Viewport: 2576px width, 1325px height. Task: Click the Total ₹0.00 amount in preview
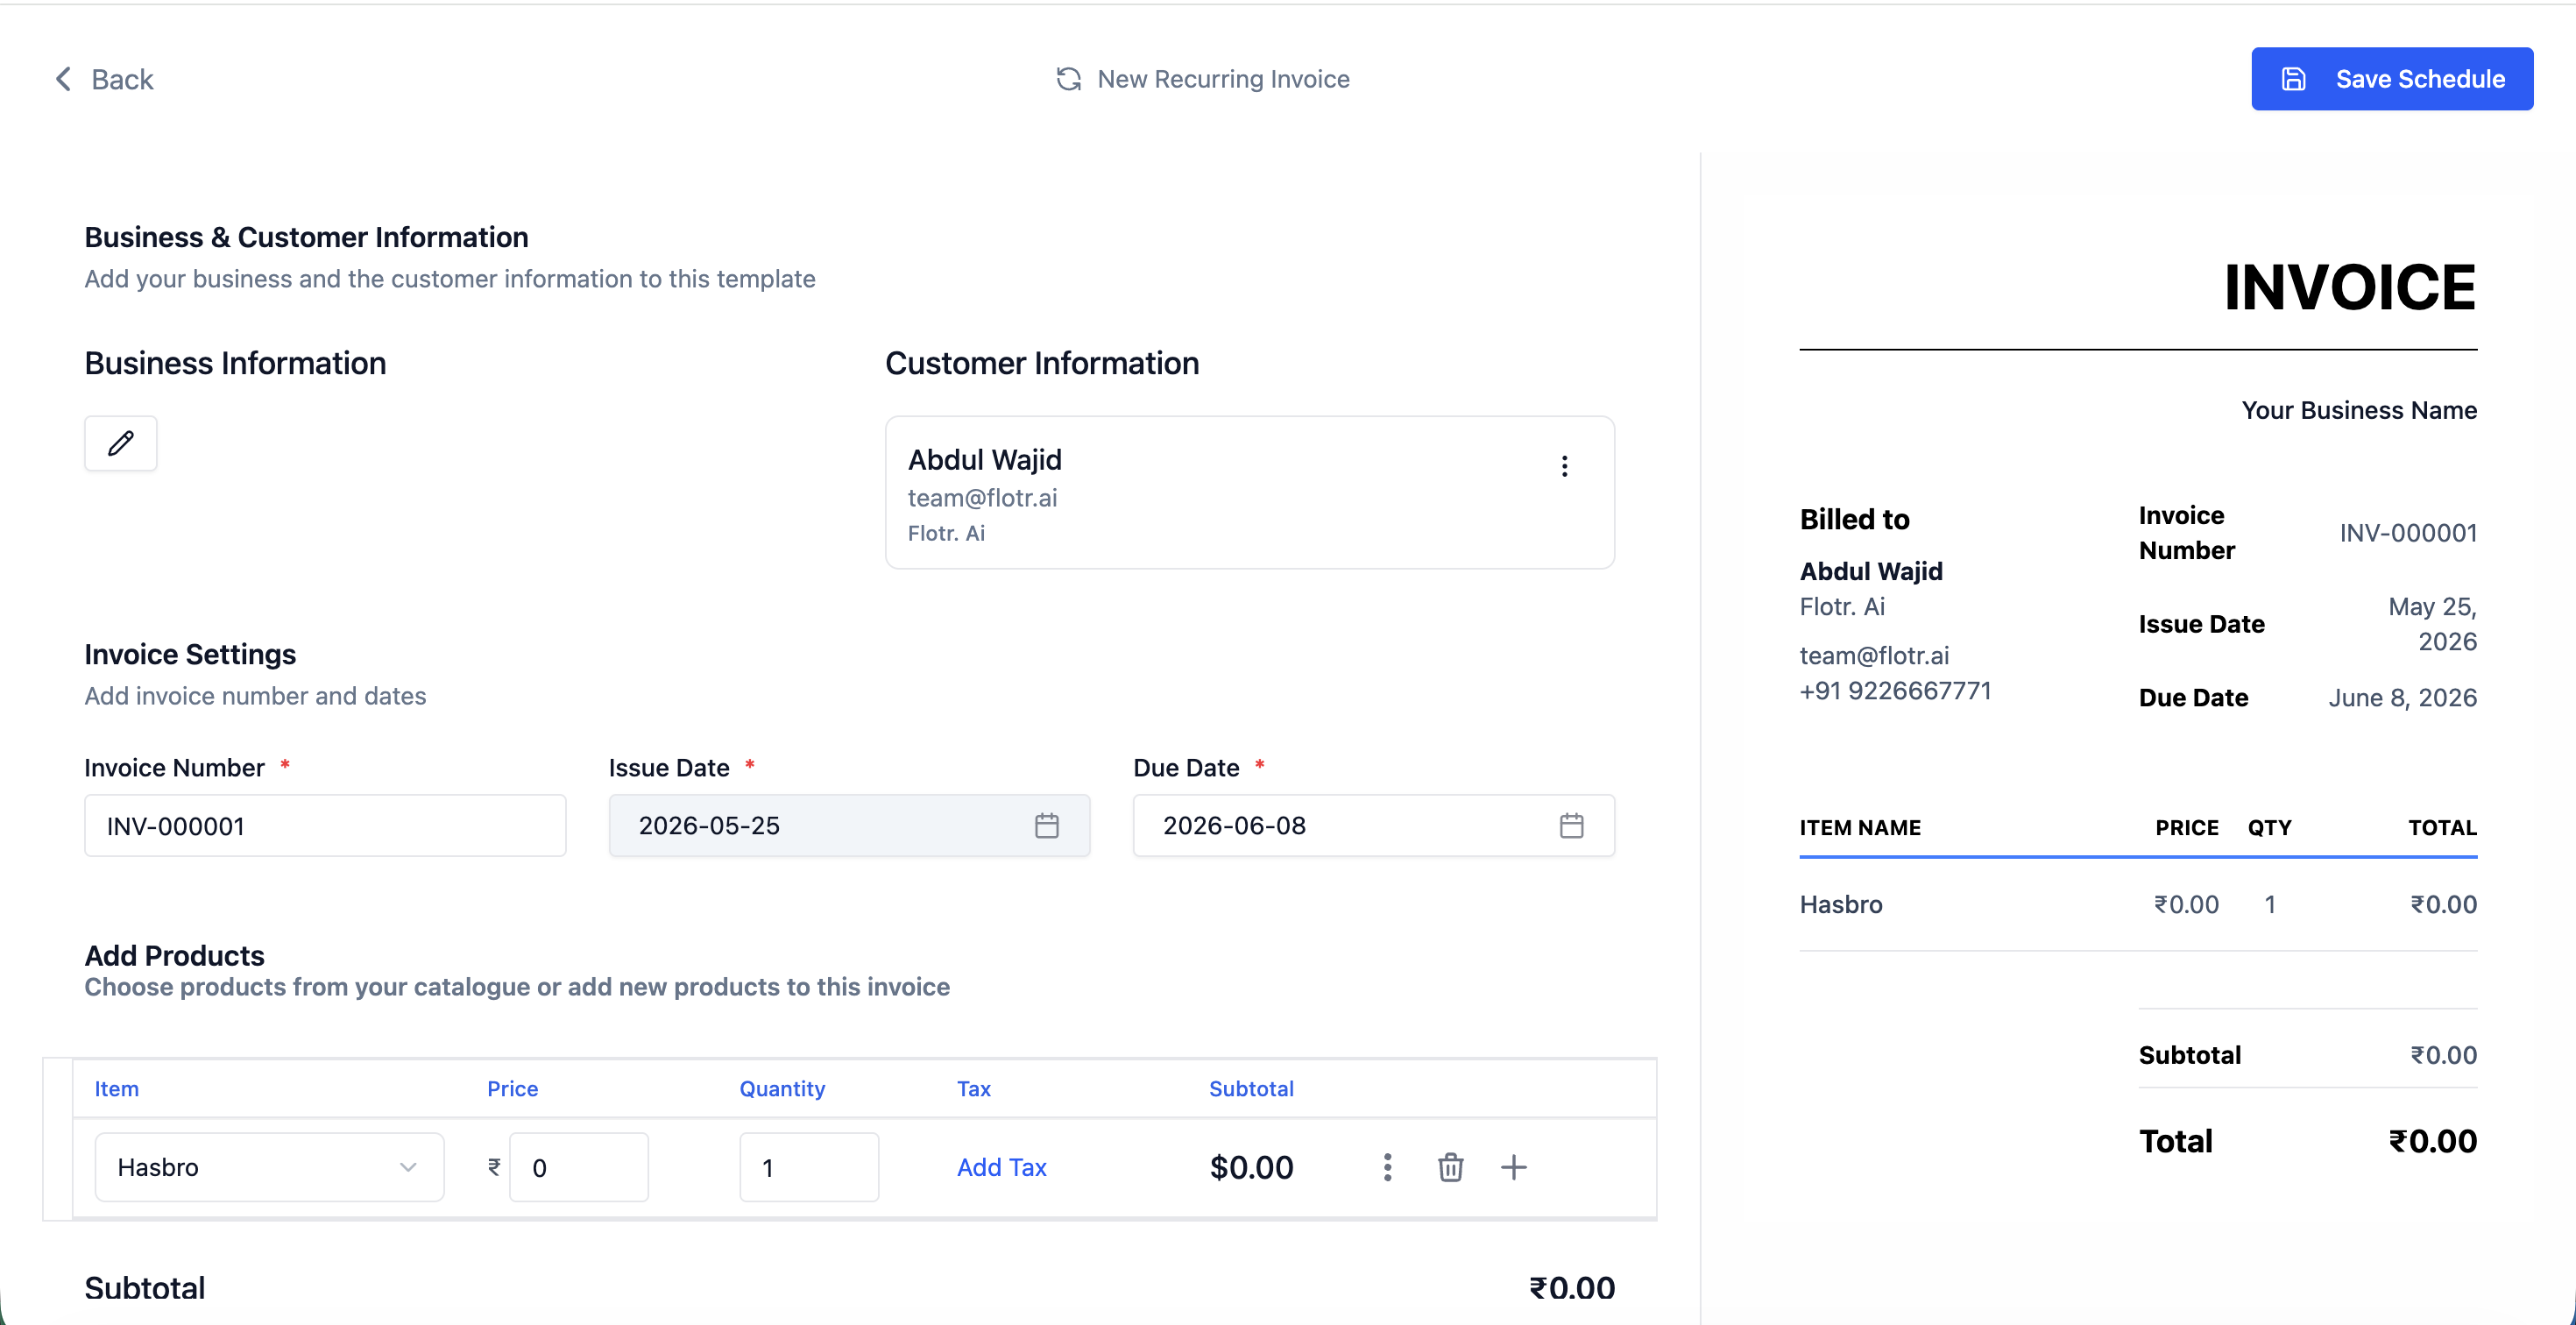2432,1141
